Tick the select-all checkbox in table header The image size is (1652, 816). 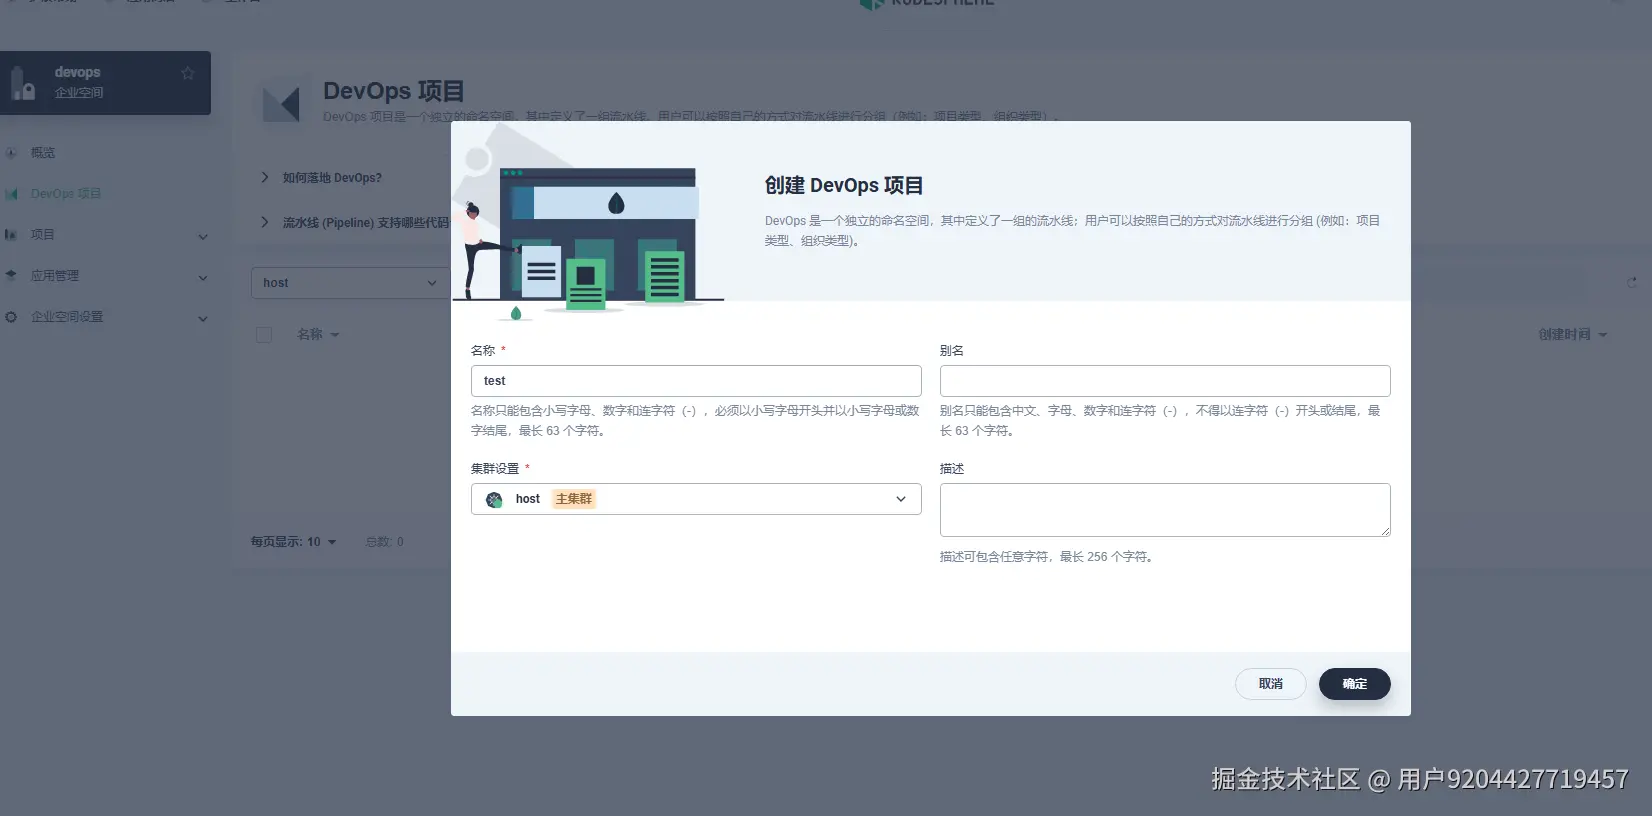tap(264, 335)
